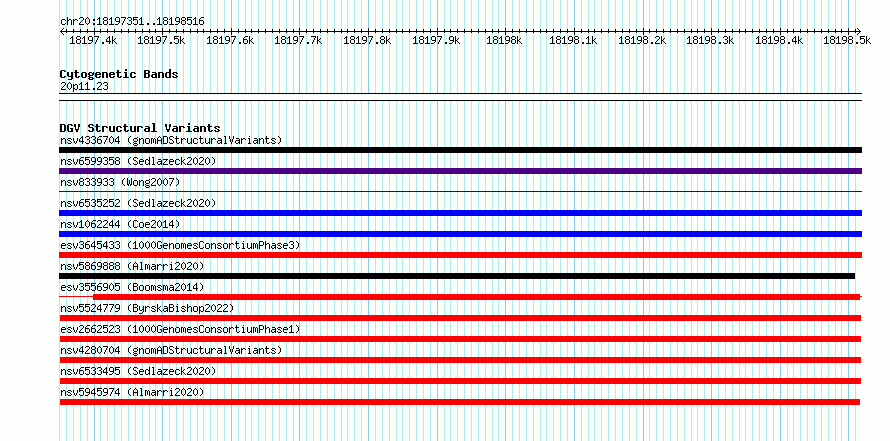
Task: Click the 20p11.23 cytogenetic band bar
Action: point(460,97)
